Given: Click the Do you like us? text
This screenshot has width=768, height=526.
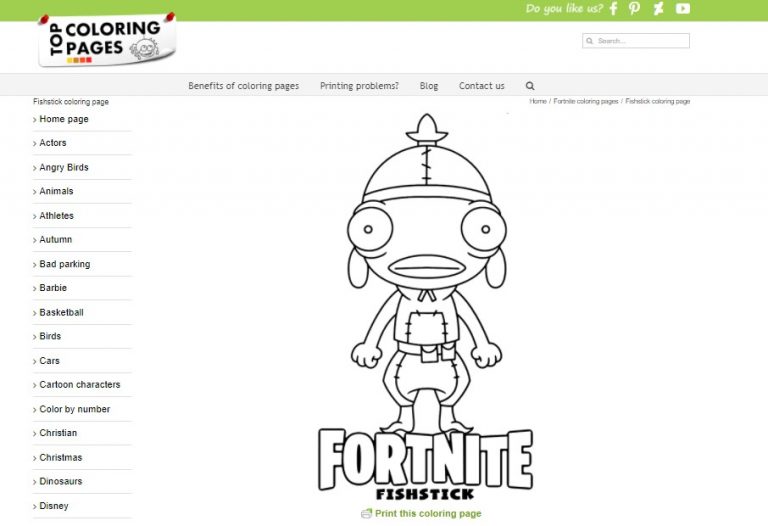Looking at the screenshot, I should [x=564, y=8].
